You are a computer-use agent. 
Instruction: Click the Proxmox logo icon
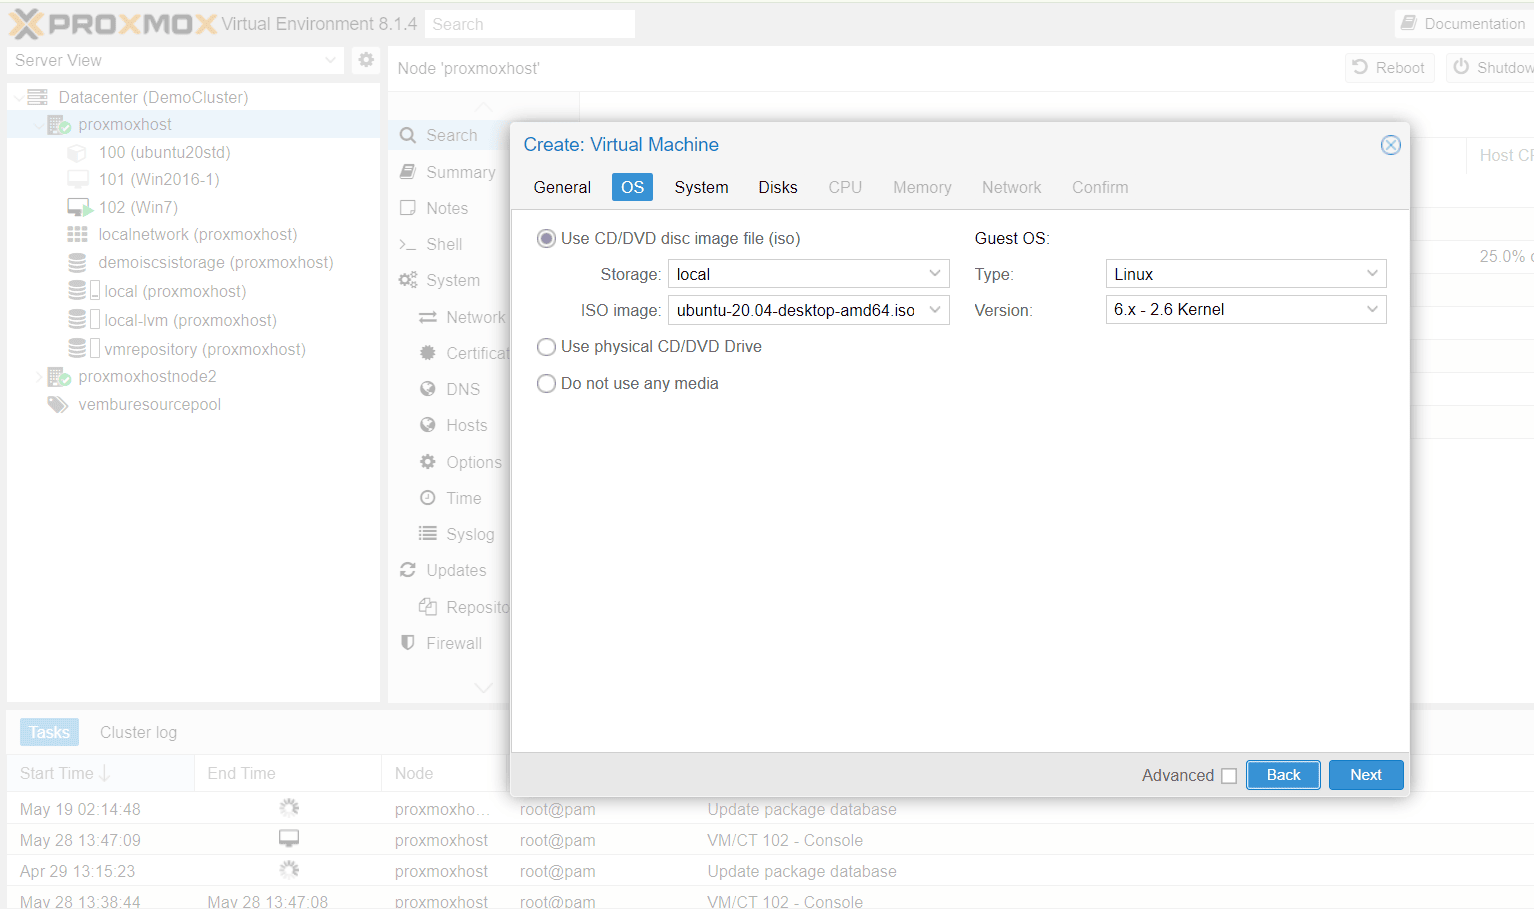point(26,23)
